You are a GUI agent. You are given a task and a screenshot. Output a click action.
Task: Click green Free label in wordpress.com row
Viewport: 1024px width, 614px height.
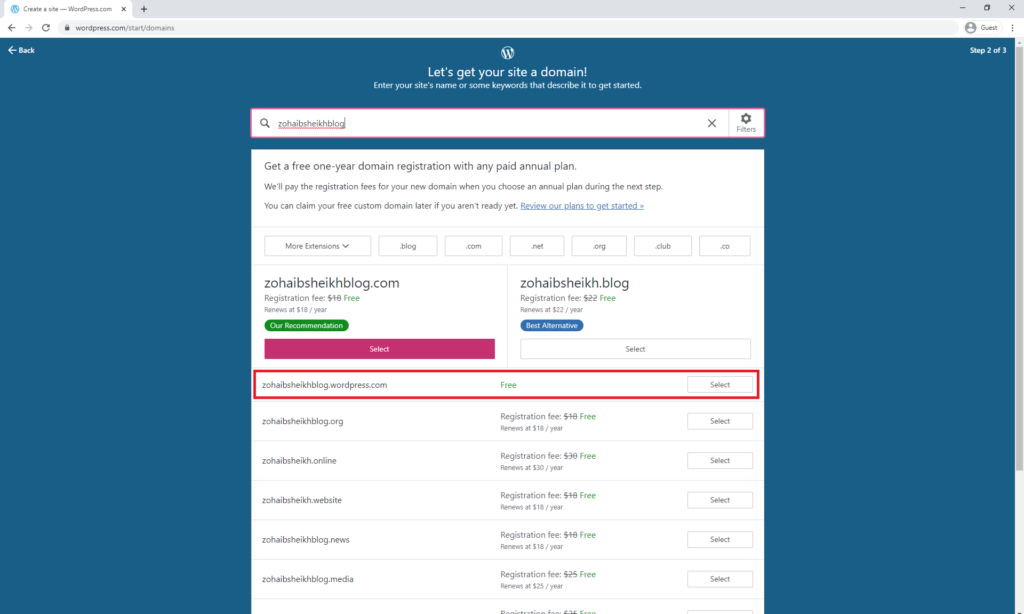508,385
